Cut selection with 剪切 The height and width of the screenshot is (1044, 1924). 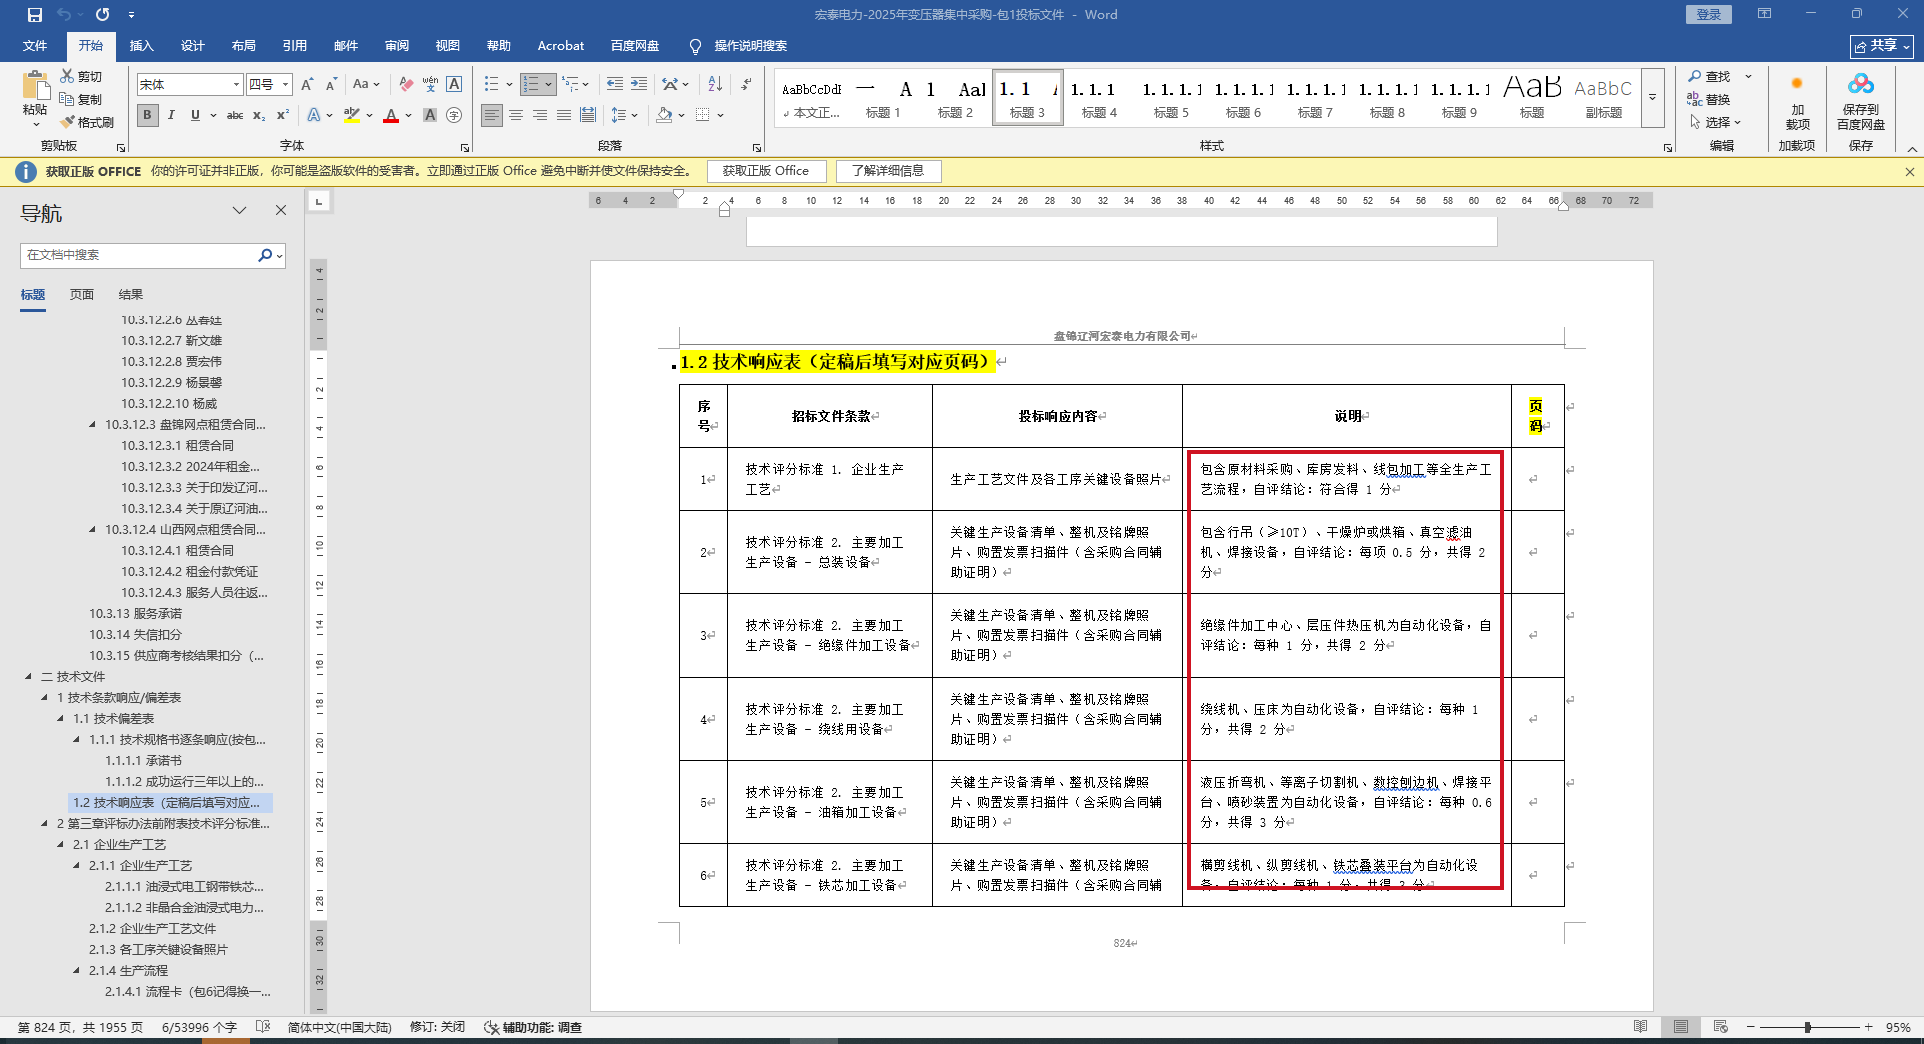click(81, 76)
